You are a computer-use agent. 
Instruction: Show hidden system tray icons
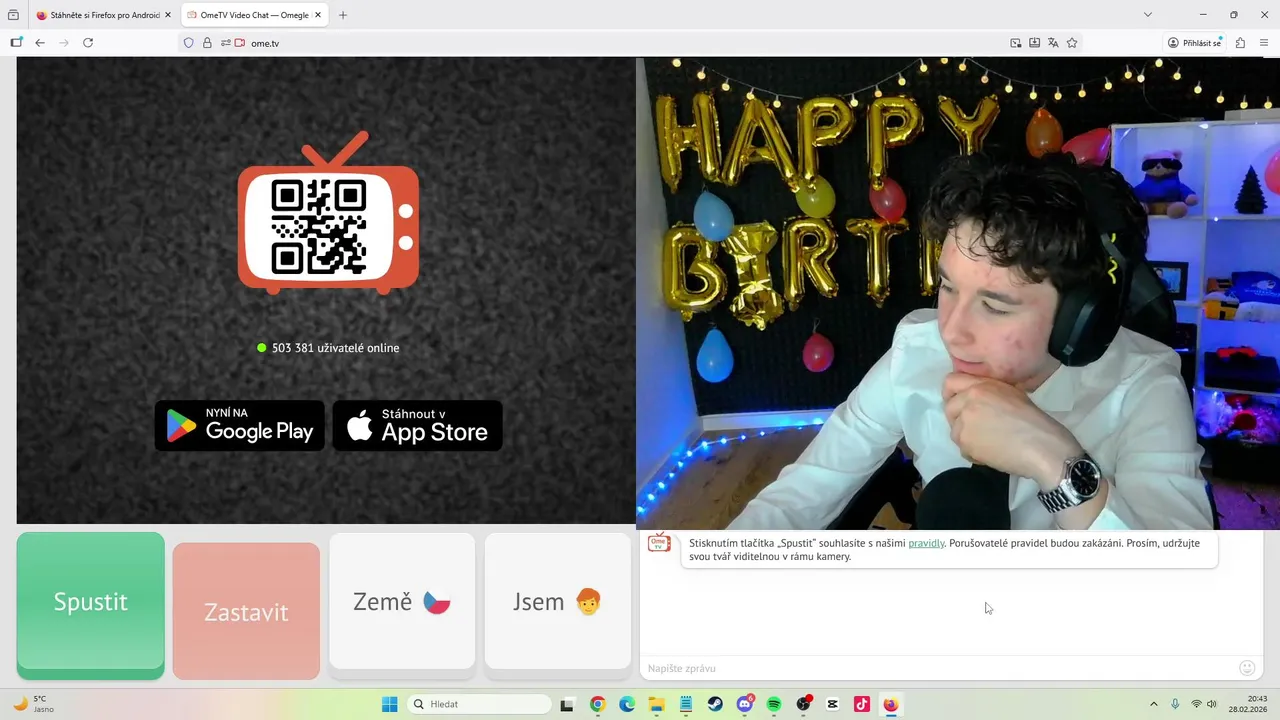[x=1153, y=704]
